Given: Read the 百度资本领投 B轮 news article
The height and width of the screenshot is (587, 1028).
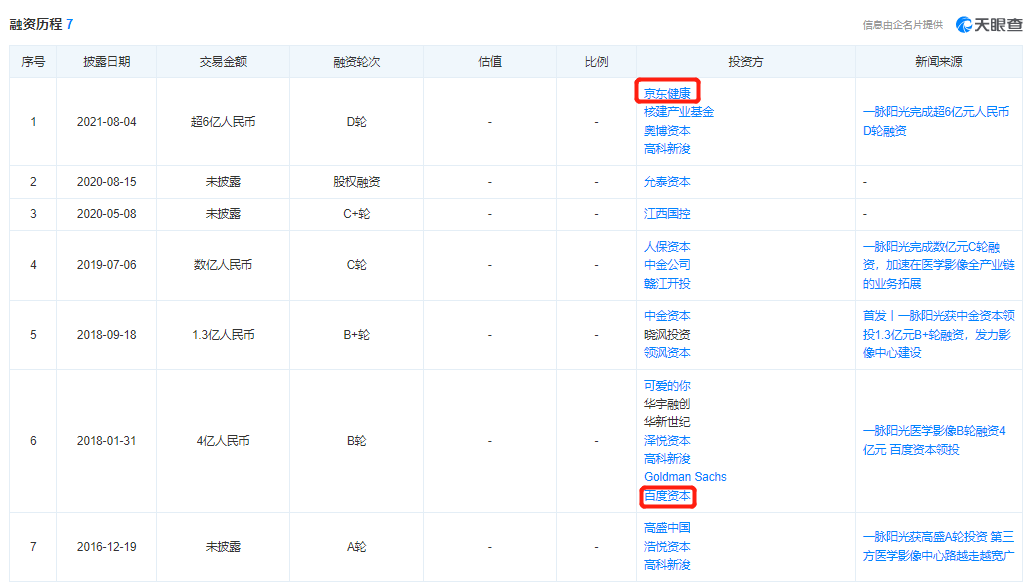Looking at the screenshot, I should tap(935, 440).
